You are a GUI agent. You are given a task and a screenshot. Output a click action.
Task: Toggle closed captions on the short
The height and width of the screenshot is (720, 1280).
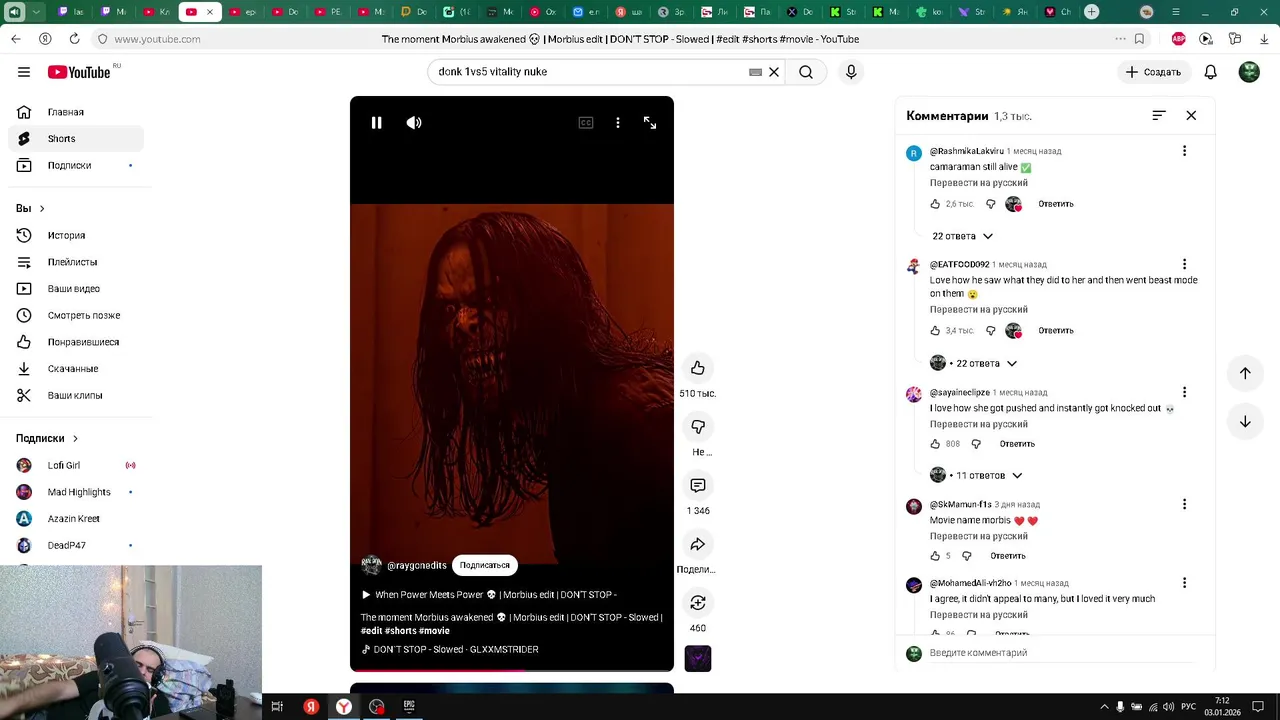click(x=586, y=123)
